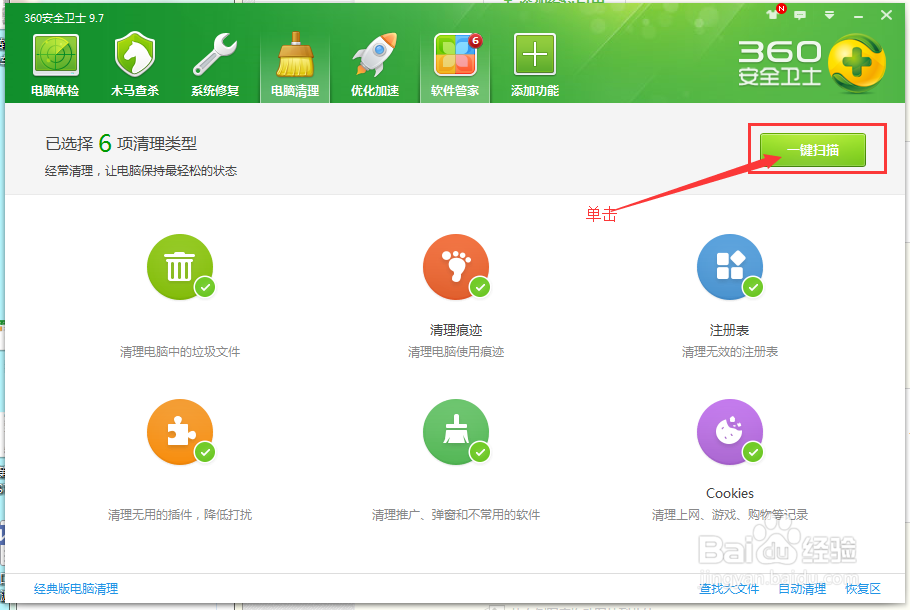
Task: Uncheck the Cookies checkmark badge
Action: point(753,452)
